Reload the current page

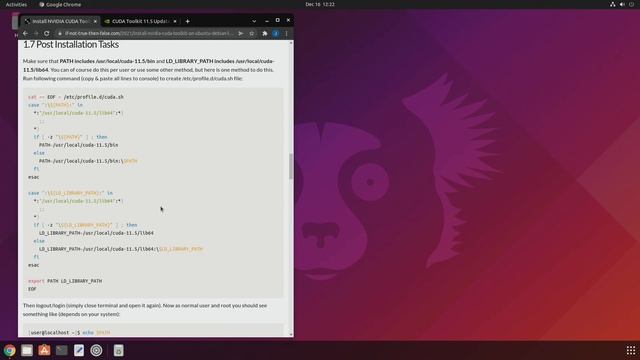[47, 33]
